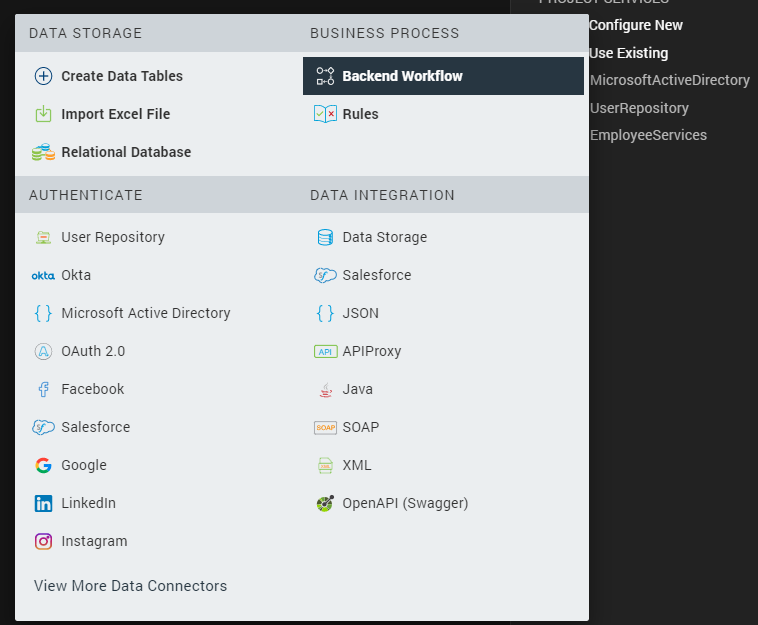Click Configure New in project services
This screenshot has width=758, height=625.
click(x=636, y=25)
